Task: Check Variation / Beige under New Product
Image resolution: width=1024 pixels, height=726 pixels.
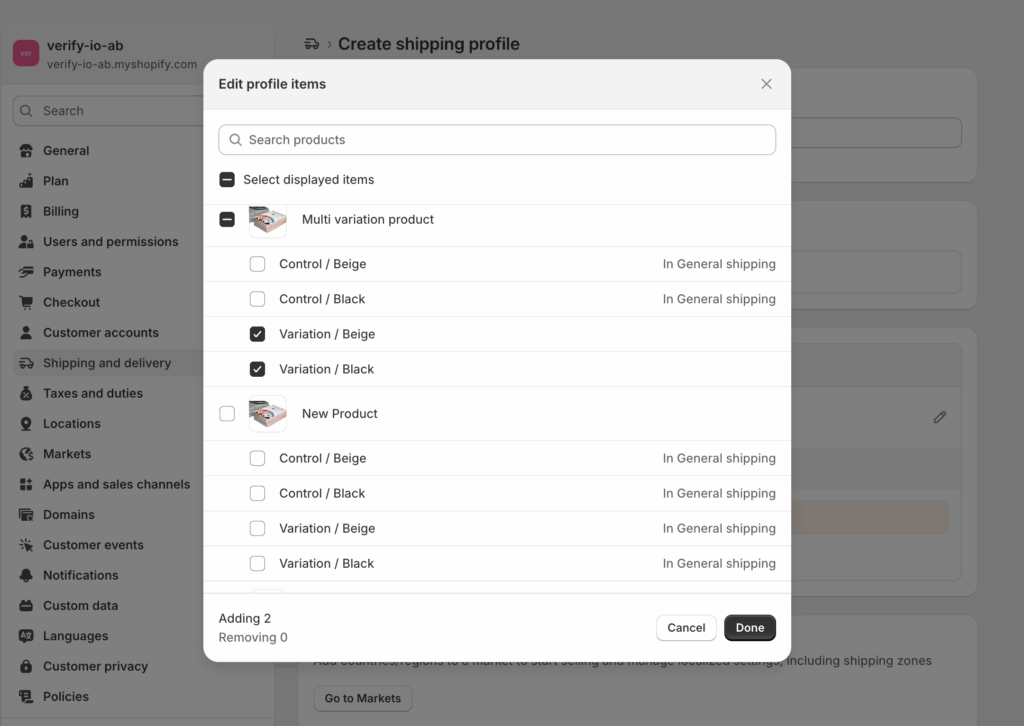Action: click(x=257, y=528)
